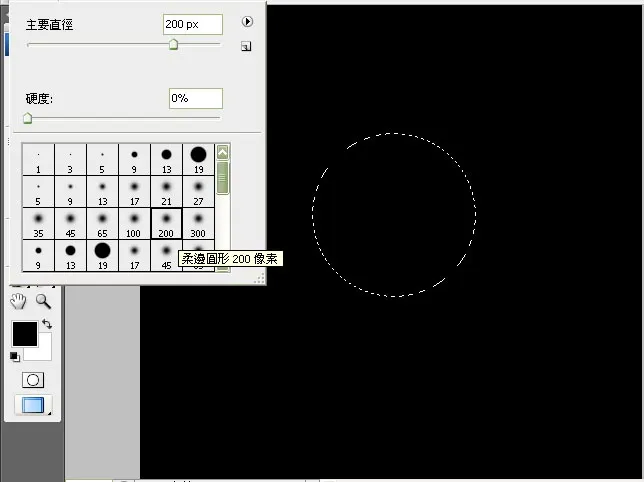Open black foreground color swatch
This screenshot has width=644, height=482.
click(x=25, y=333)
